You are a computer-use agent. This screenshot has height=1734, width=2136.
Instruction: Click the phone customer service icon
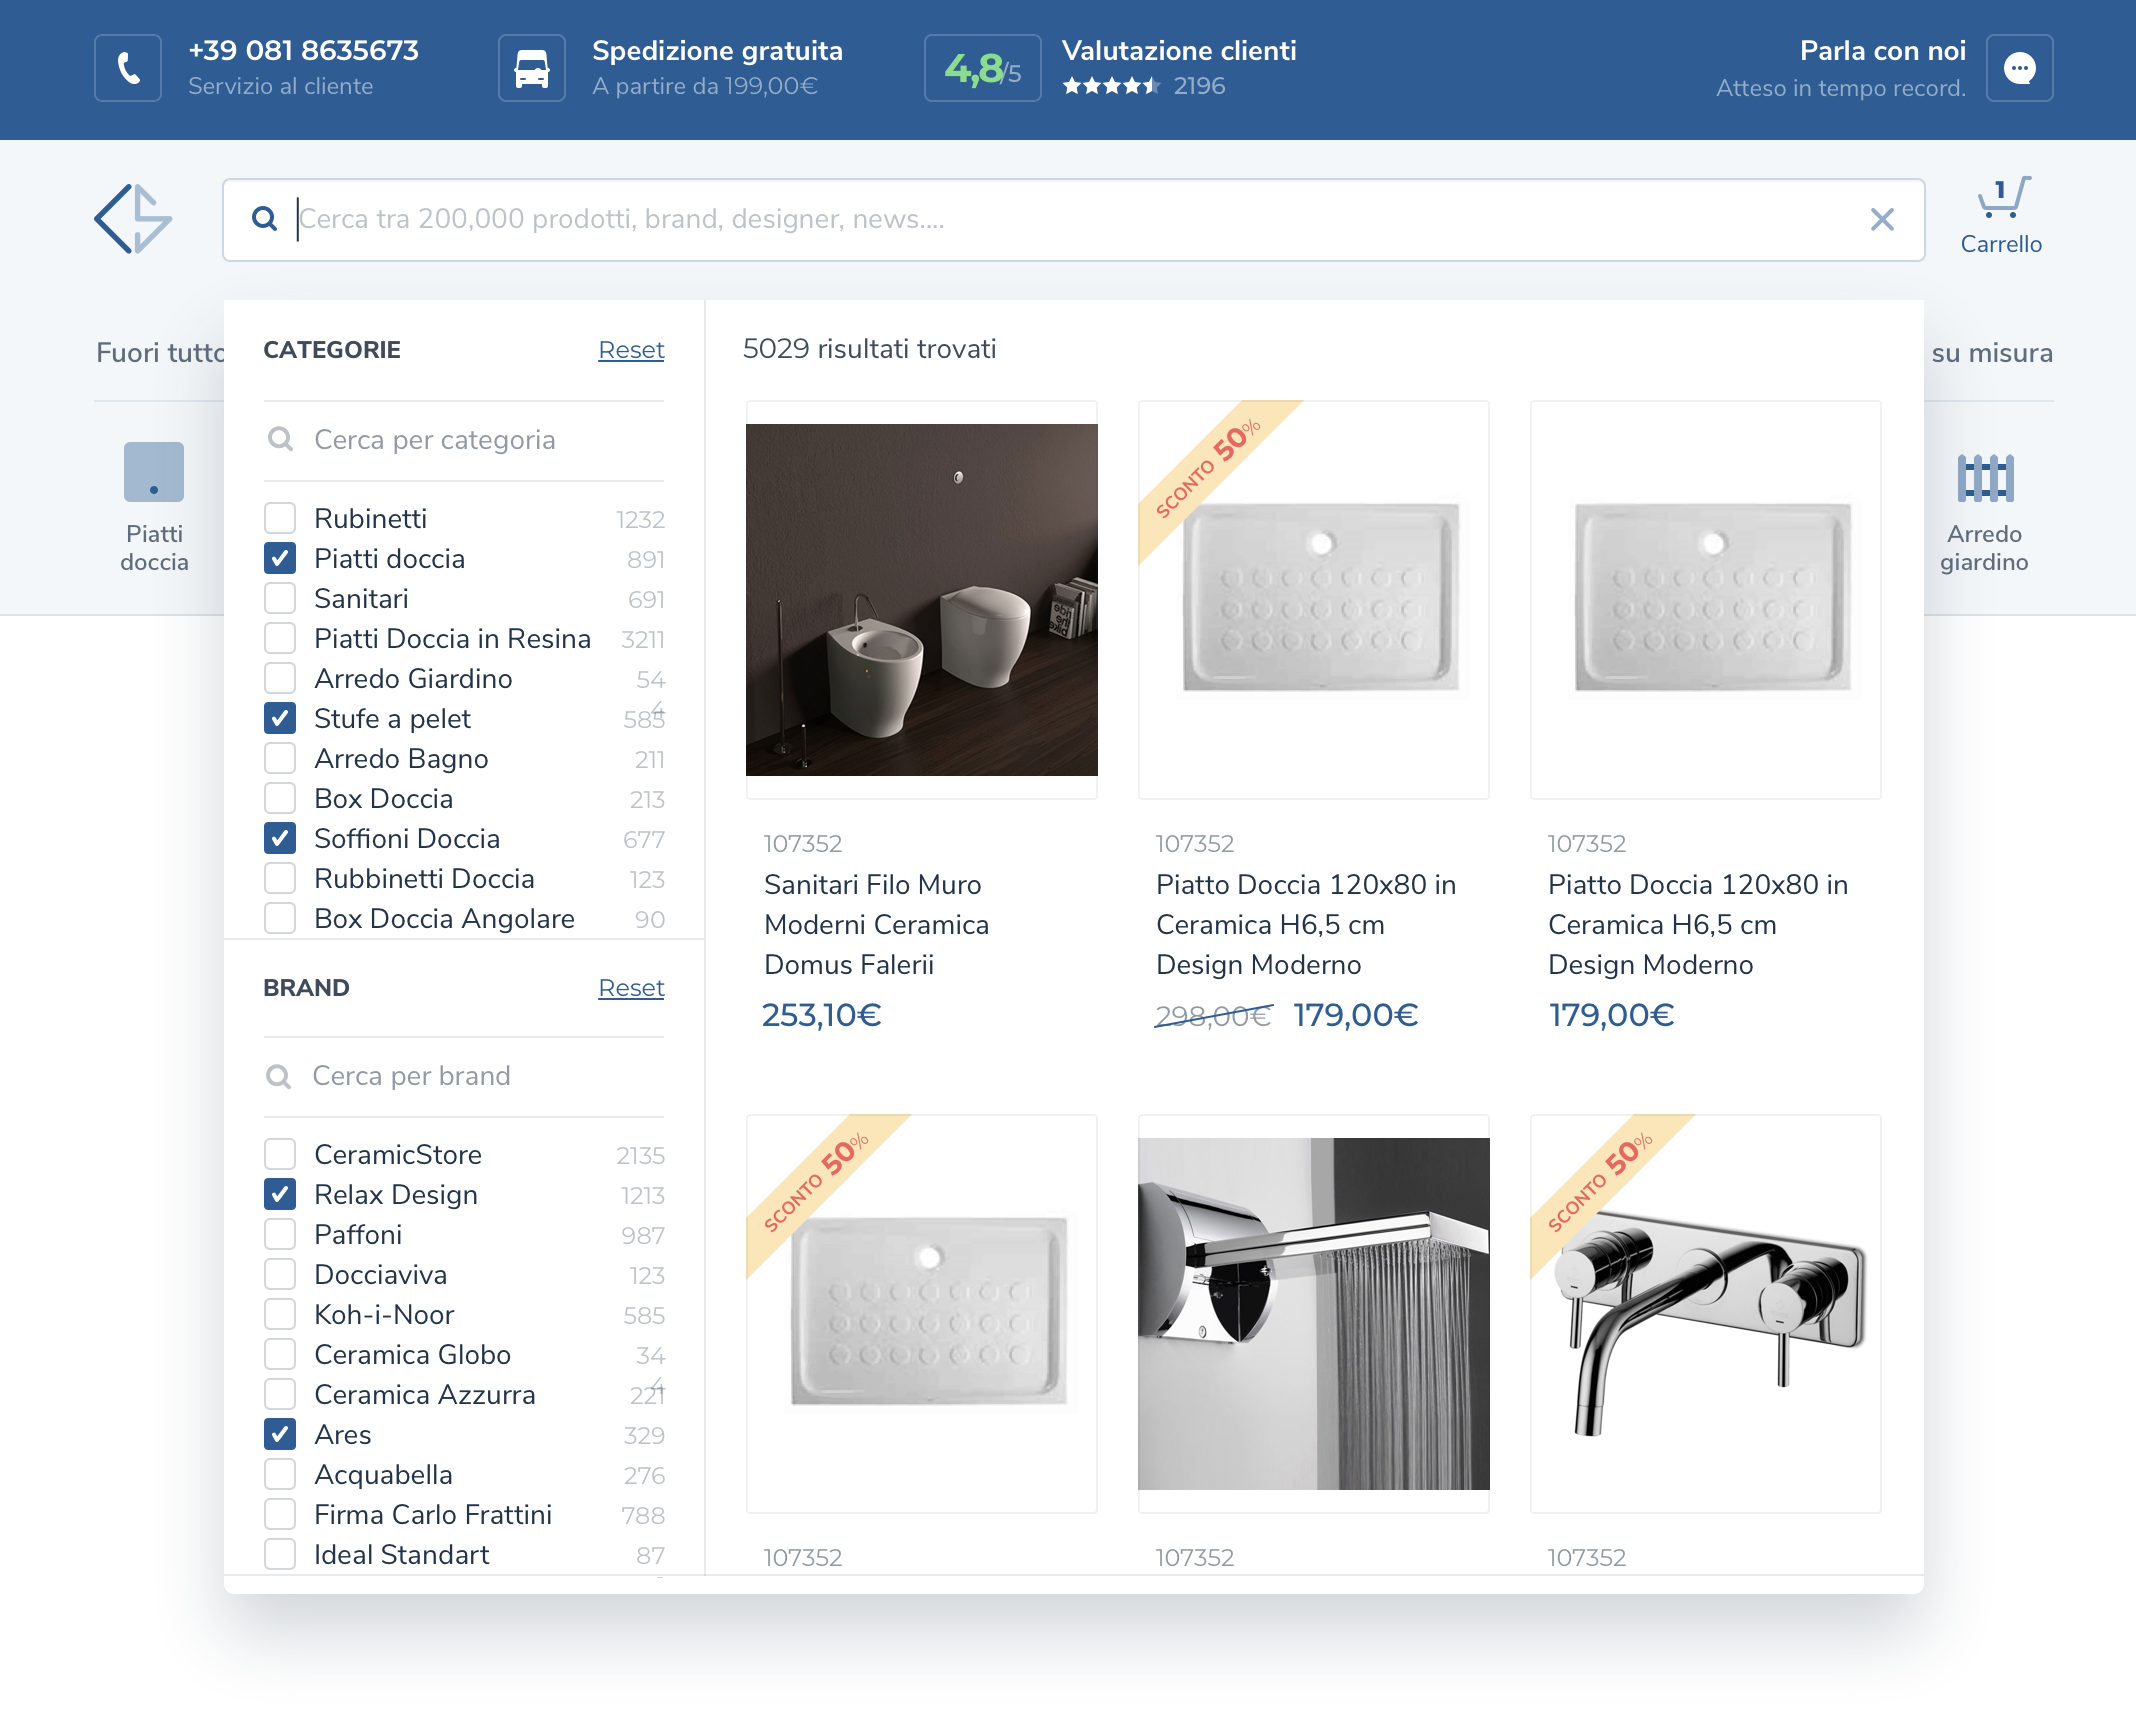click(x=128, y=68)
